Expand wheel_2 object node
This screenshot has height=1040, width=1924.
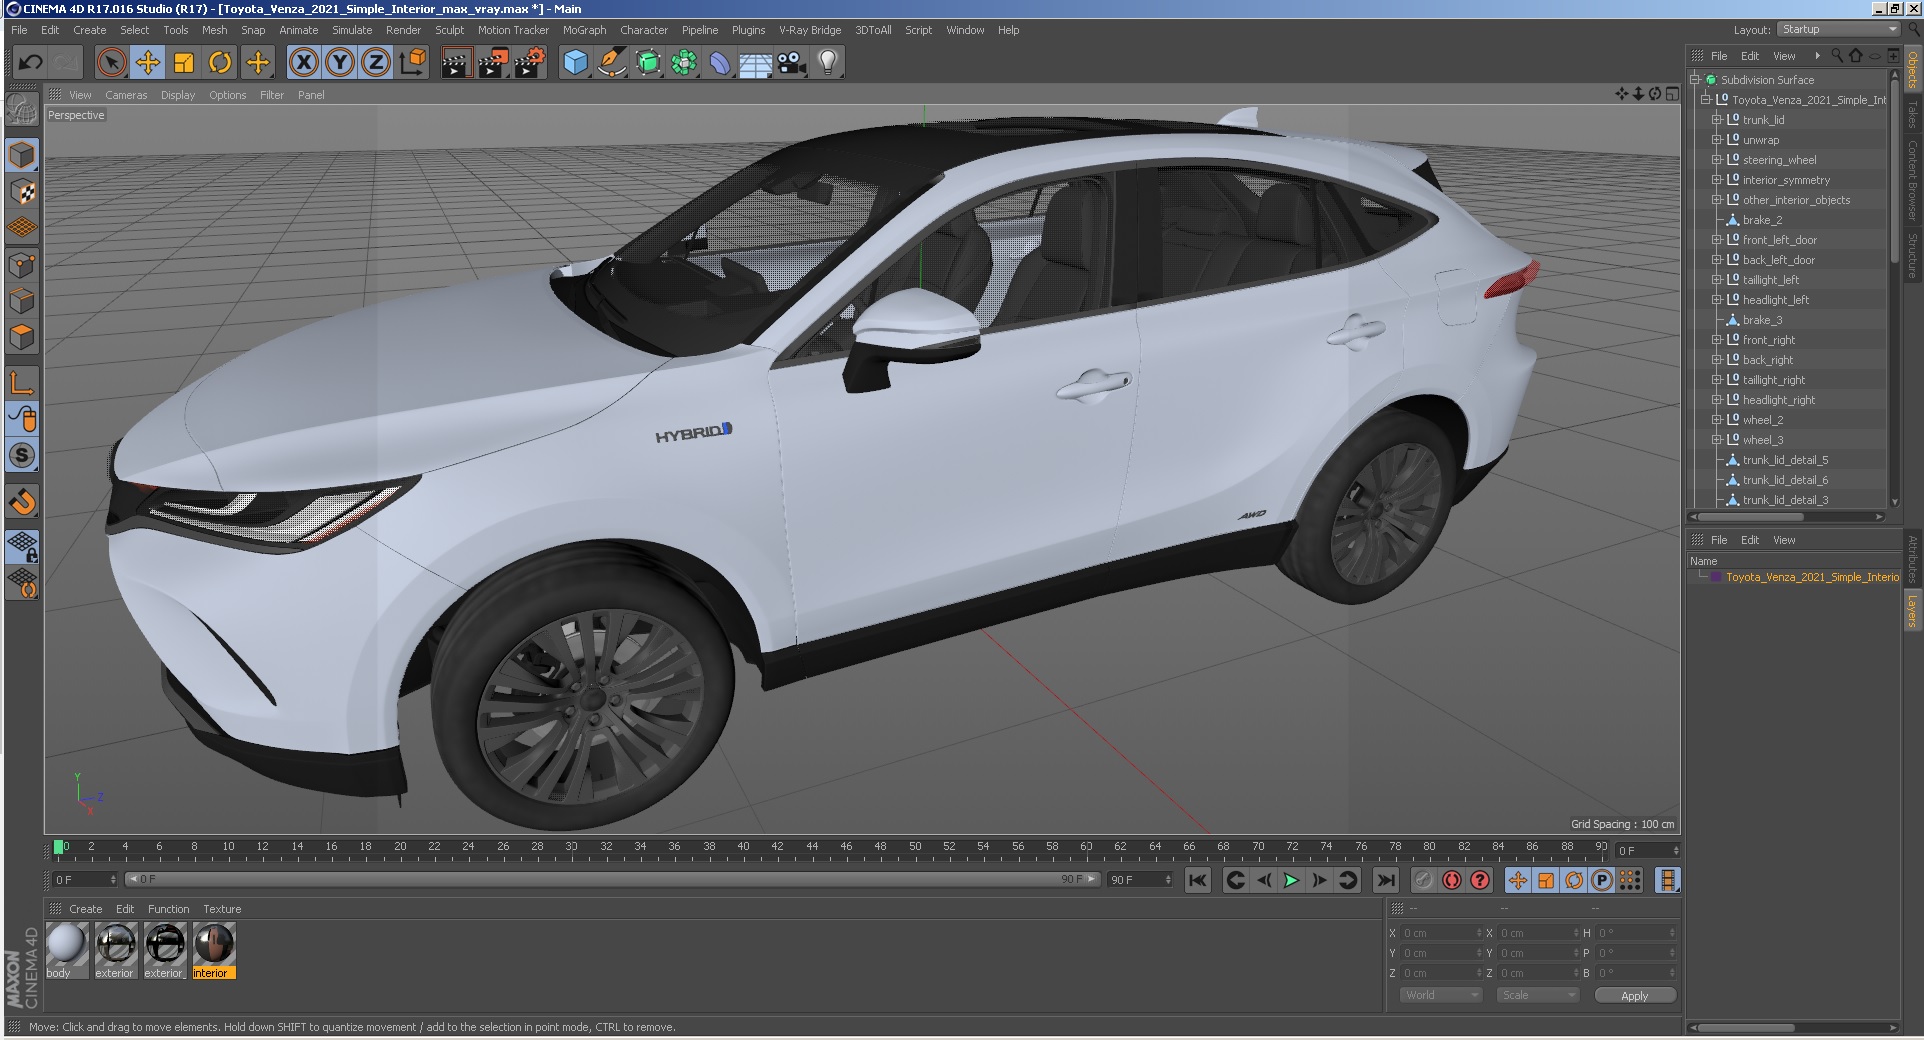click(1716, 420)
